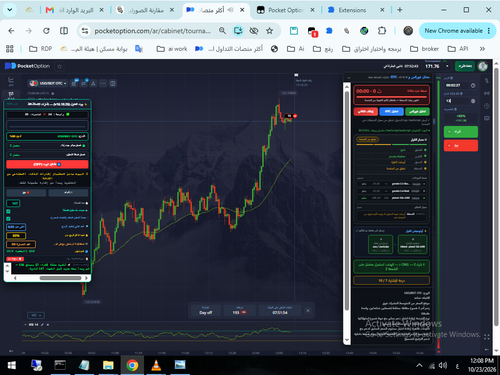Open the Chrome apps grid shortcut
Image resolution: width=500 pixels, height=375 pixels.
(x=10, y=49)
